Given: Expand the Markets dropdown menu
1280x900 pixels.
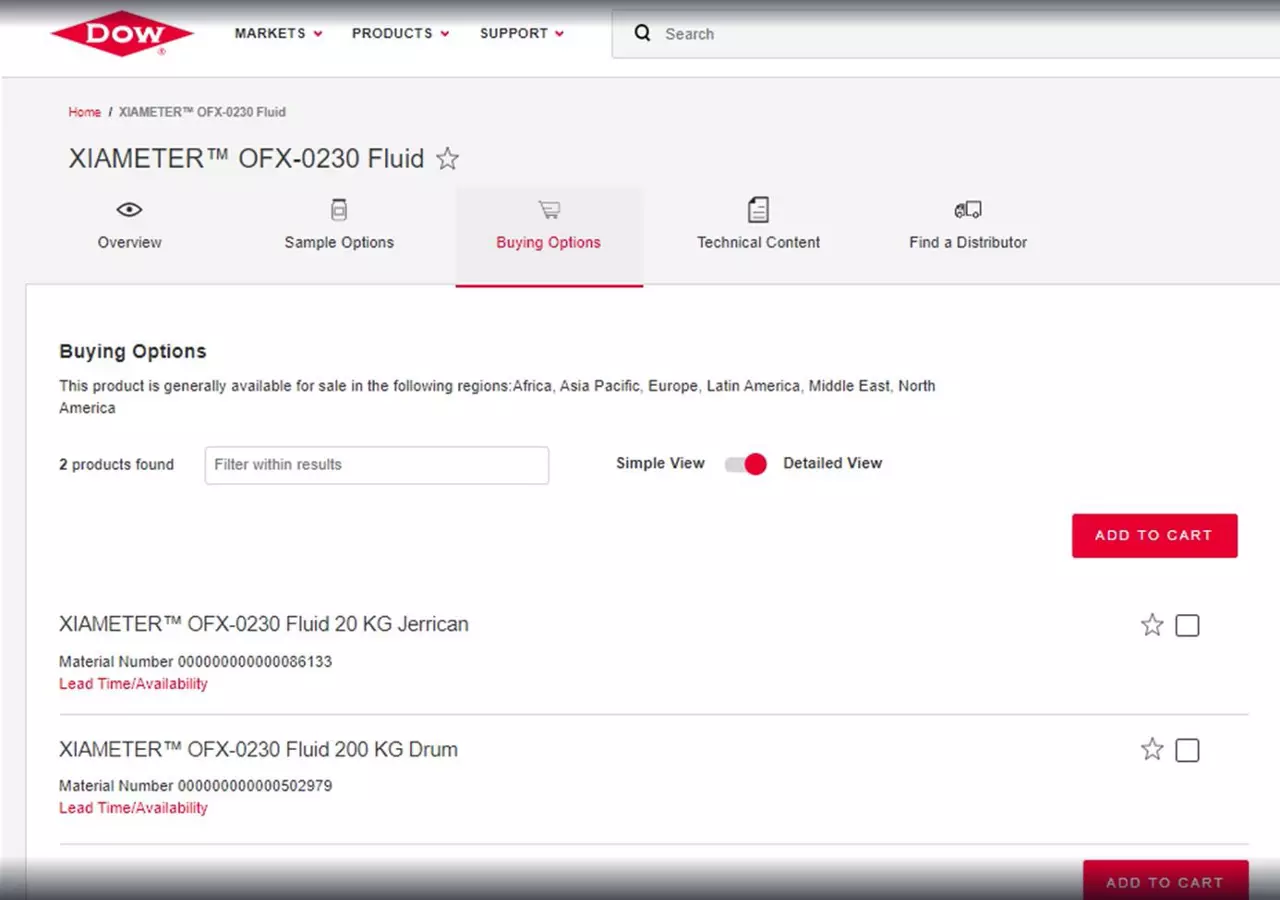Looking at the screenshot, I should 278,34.
